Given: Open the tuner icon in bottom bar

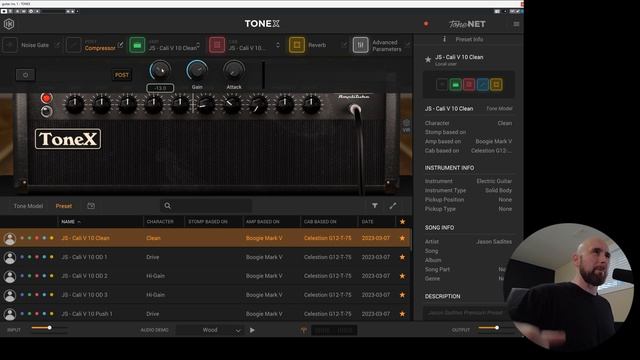Looking at the screenshot, I should click(x=304, y=330).
